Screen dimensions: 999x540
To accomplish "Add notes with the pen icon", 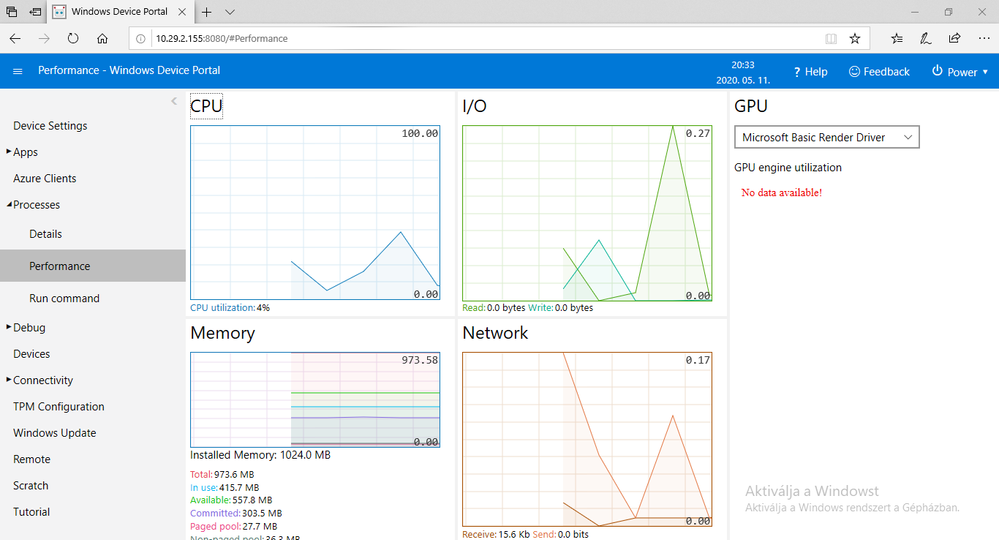I will (926, 39).
